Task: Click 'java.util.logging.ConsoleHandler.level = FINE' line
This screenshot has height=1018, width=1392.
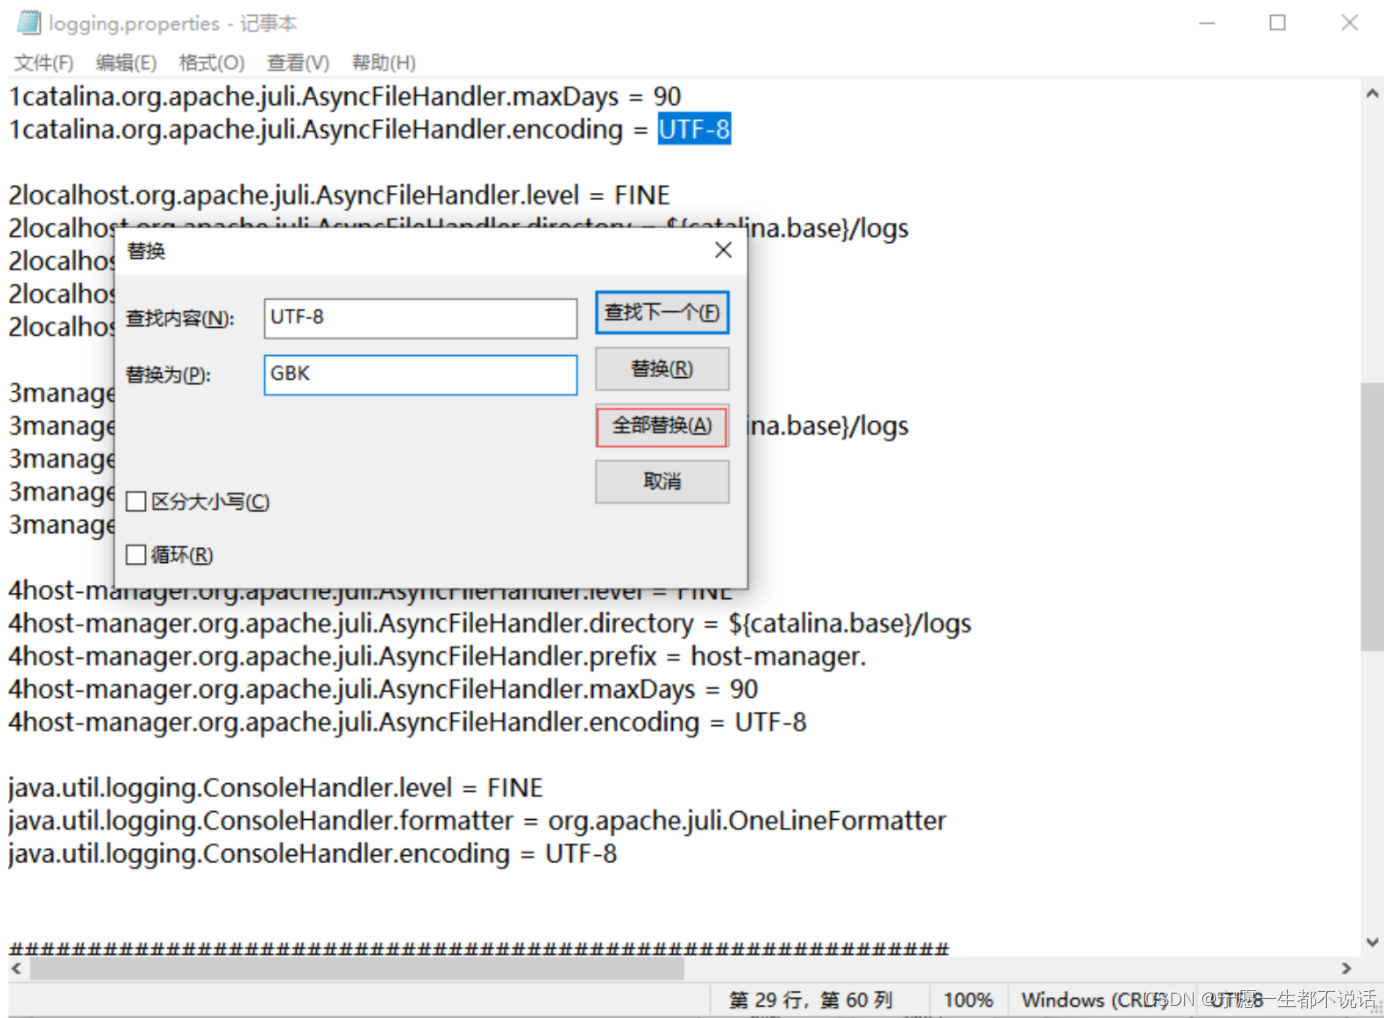Action: click(275, 788)
